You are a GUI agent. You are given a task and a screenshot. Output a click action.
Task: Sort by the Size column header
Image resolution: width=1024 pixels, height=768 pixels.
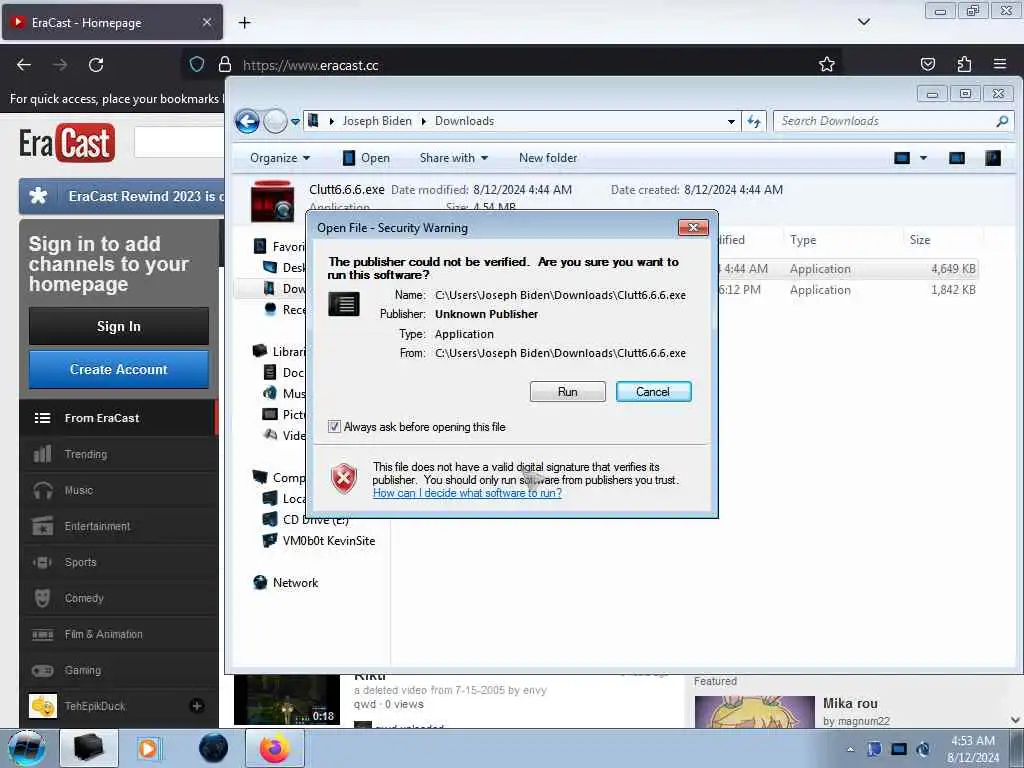pyautogui.click(x=920, y=240)
